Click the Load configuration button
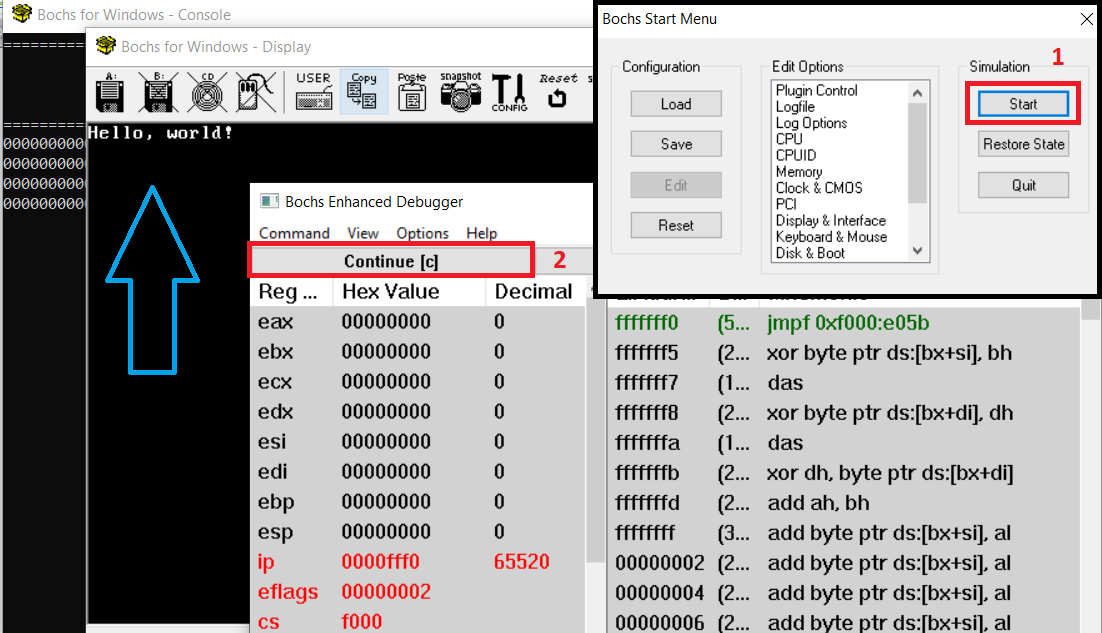Screen dimensions: 1102x633 click(x=676, y=104)
